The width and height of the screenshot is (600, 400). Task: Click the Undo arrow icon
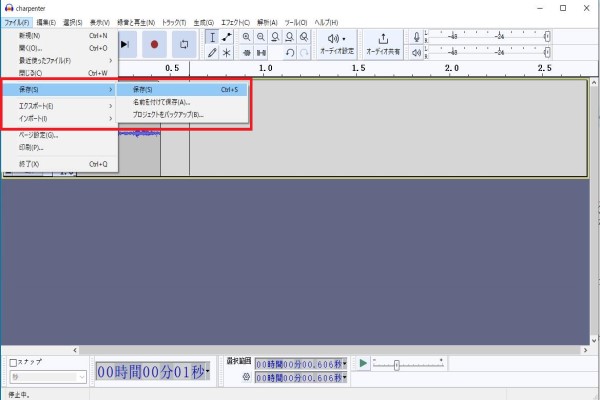[289, 53]
